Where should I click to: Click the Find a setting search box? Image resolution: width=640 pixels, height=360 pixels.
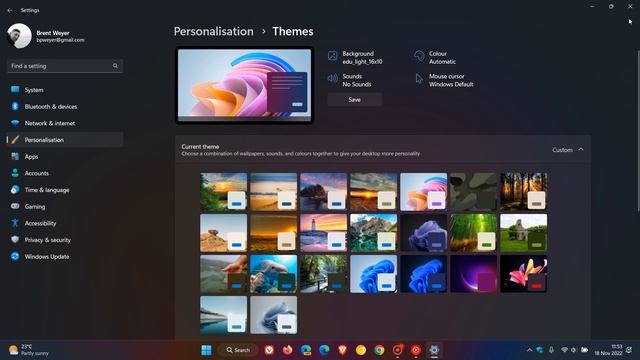65,66
